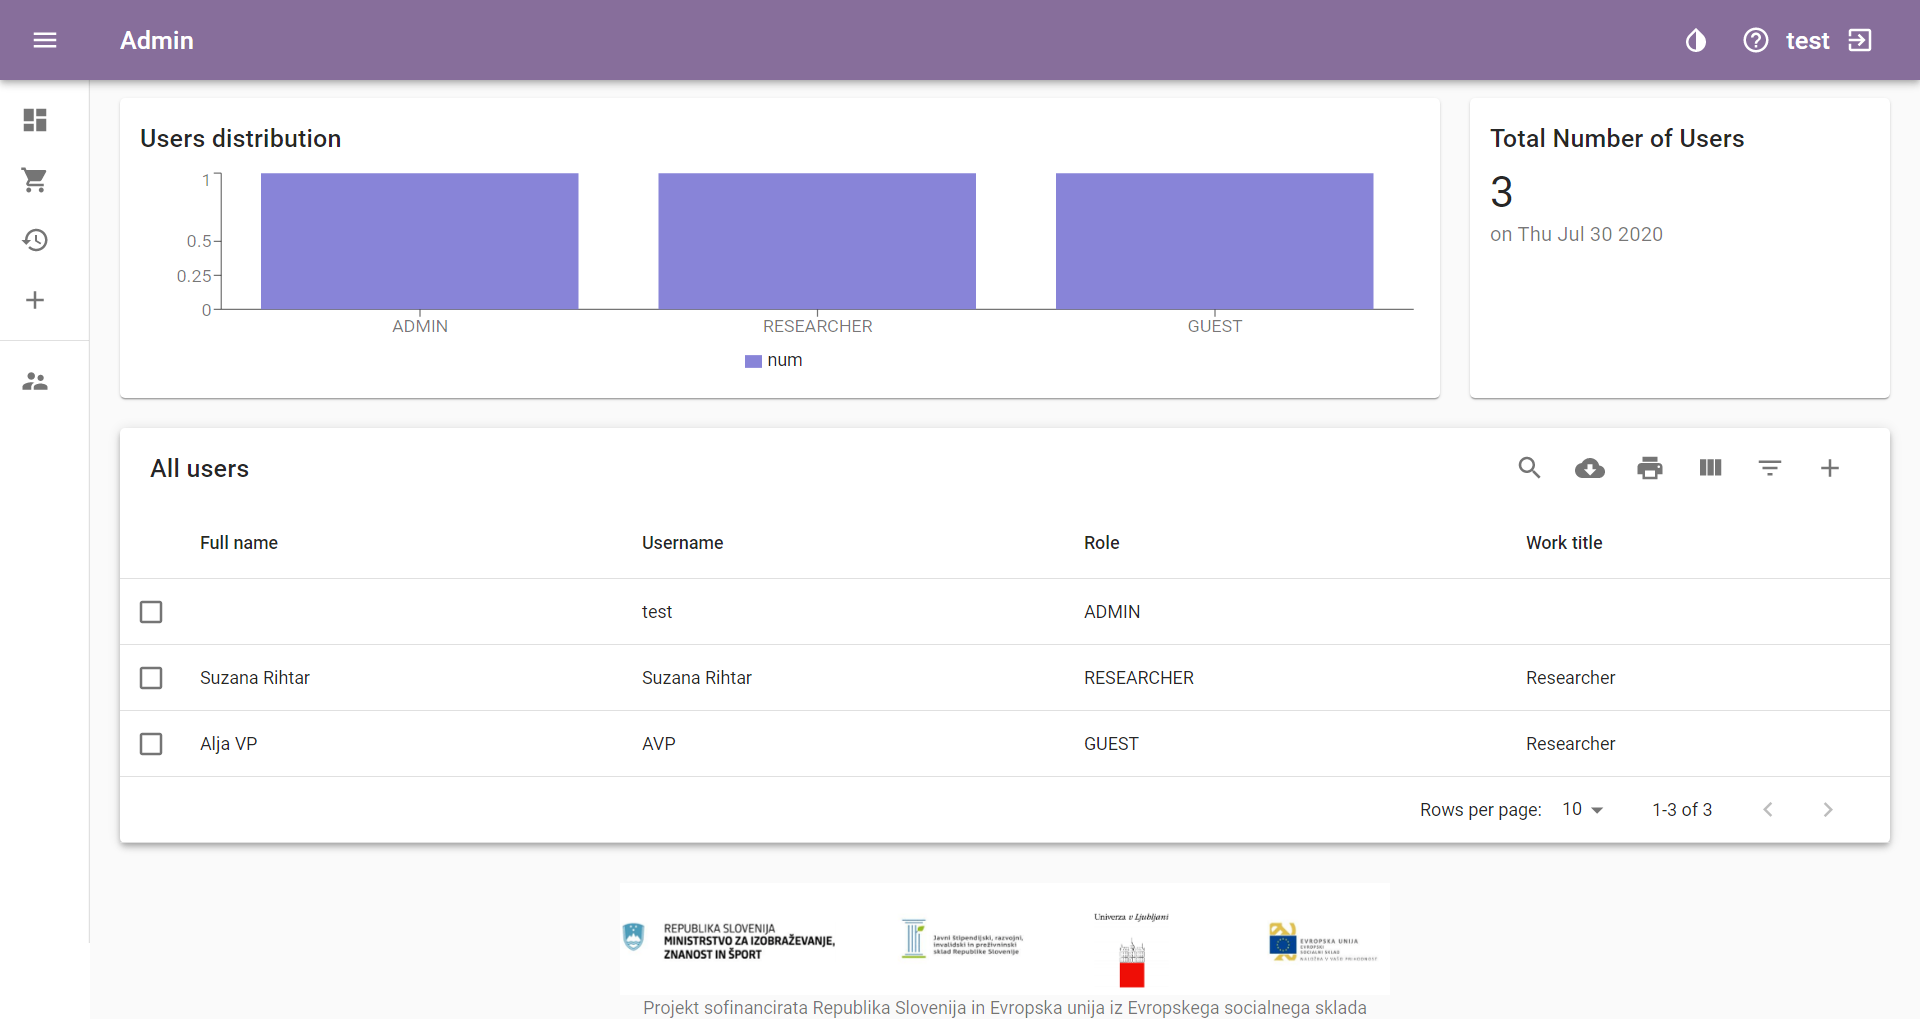
Task: Click Researcher work title in Suzana Rihtar row
Action: 1571,678
